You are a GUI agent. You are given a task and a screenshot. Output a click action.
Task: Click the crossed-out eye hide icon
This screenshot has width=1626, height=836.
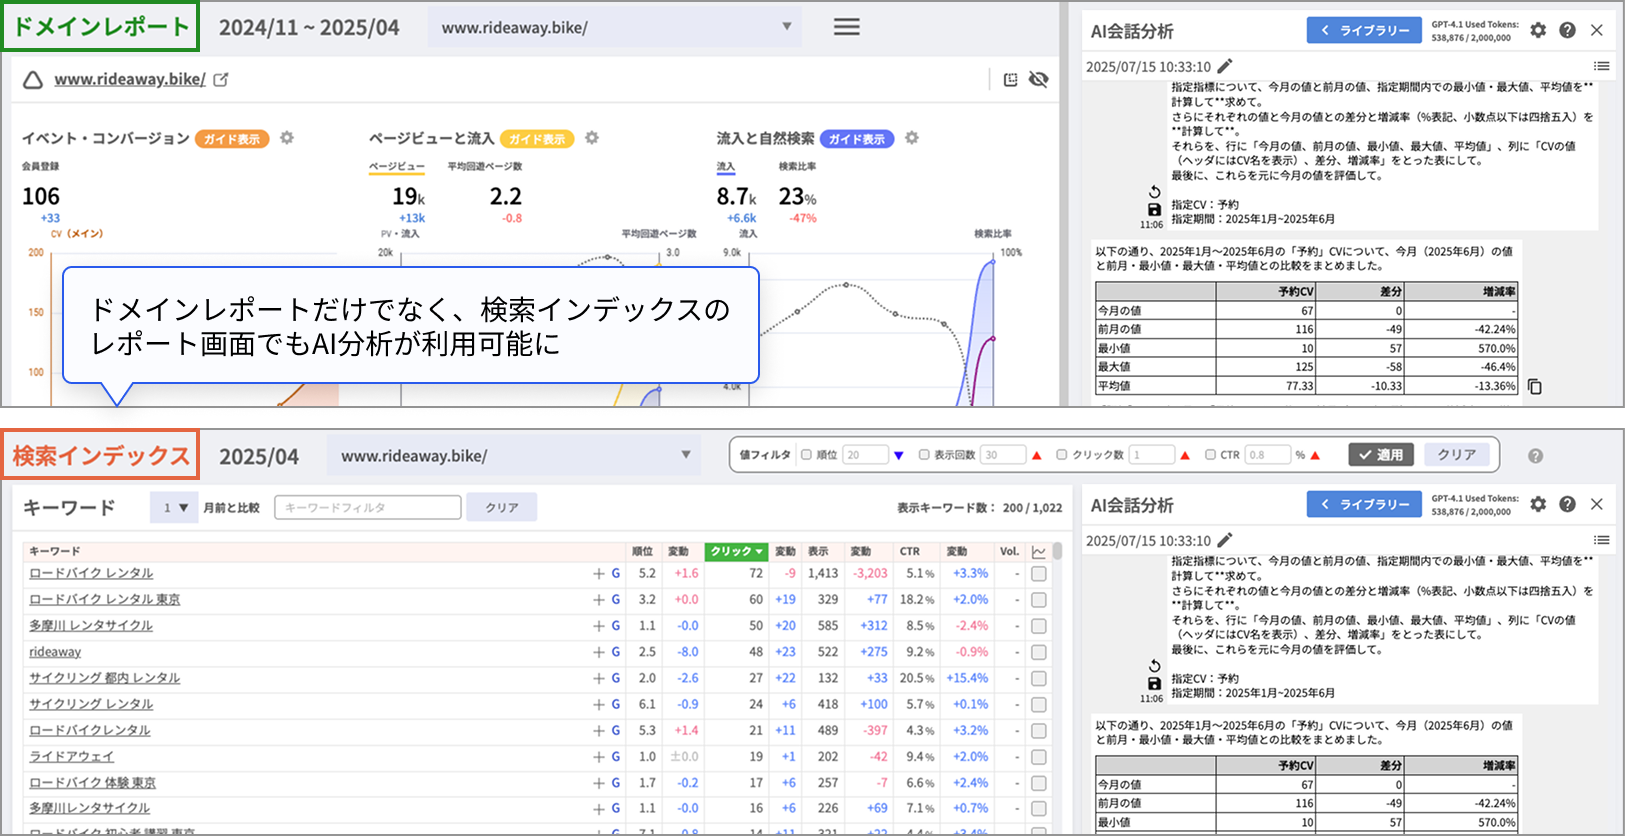click(x=1039, y=79)
